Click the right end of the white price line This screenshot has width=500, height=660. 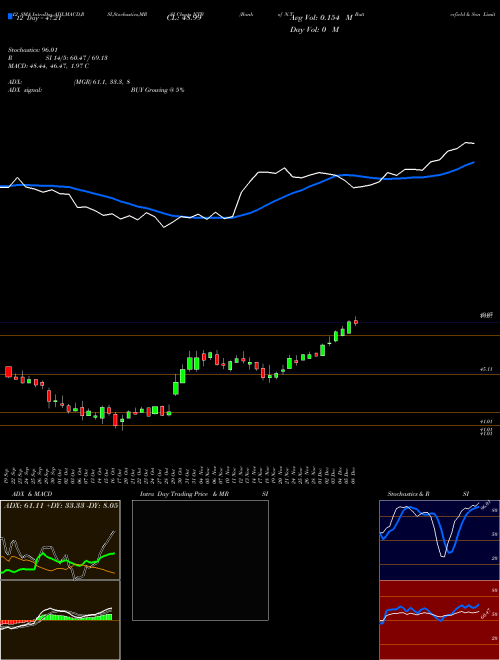pos(473,144)
